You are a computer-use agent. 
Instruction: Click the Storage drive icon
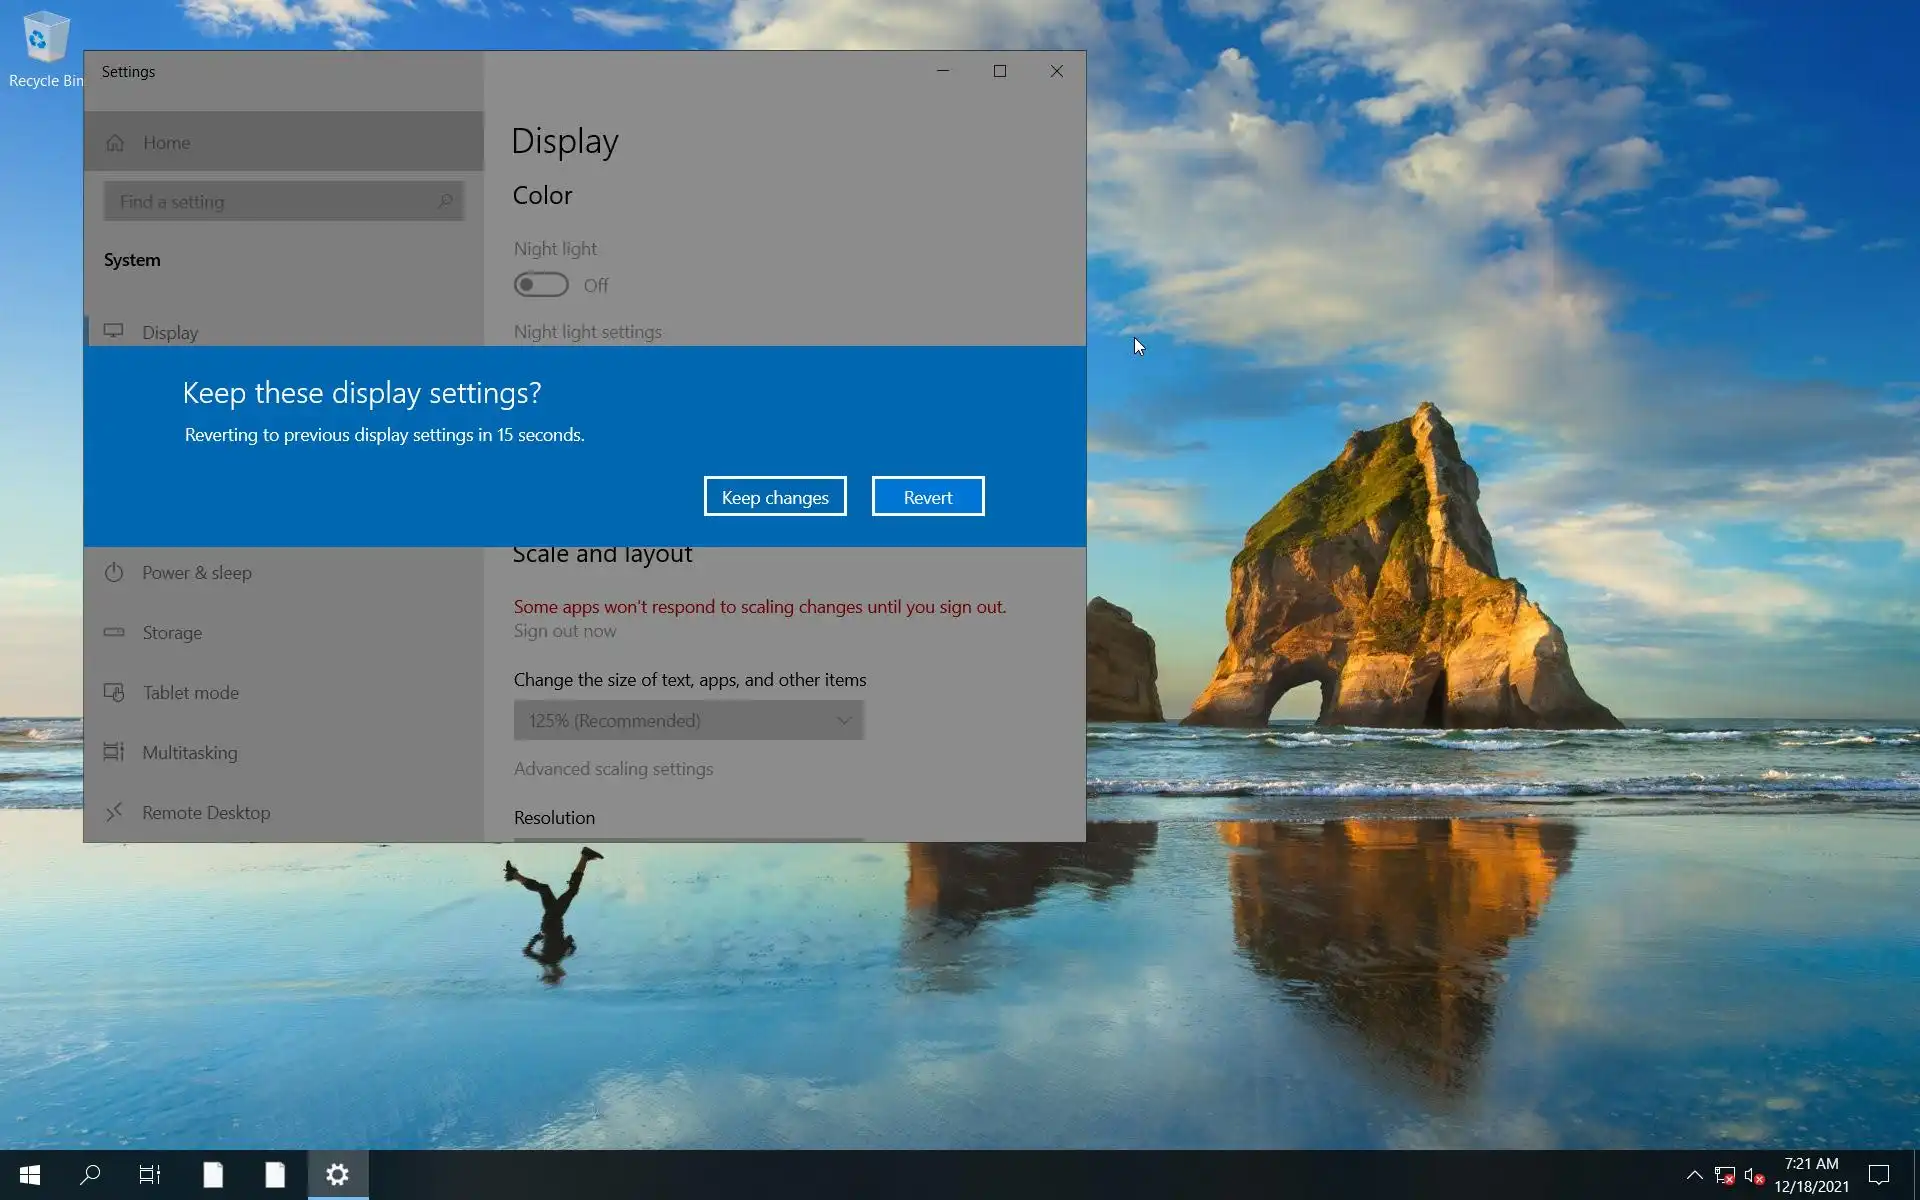coord(114,632)
